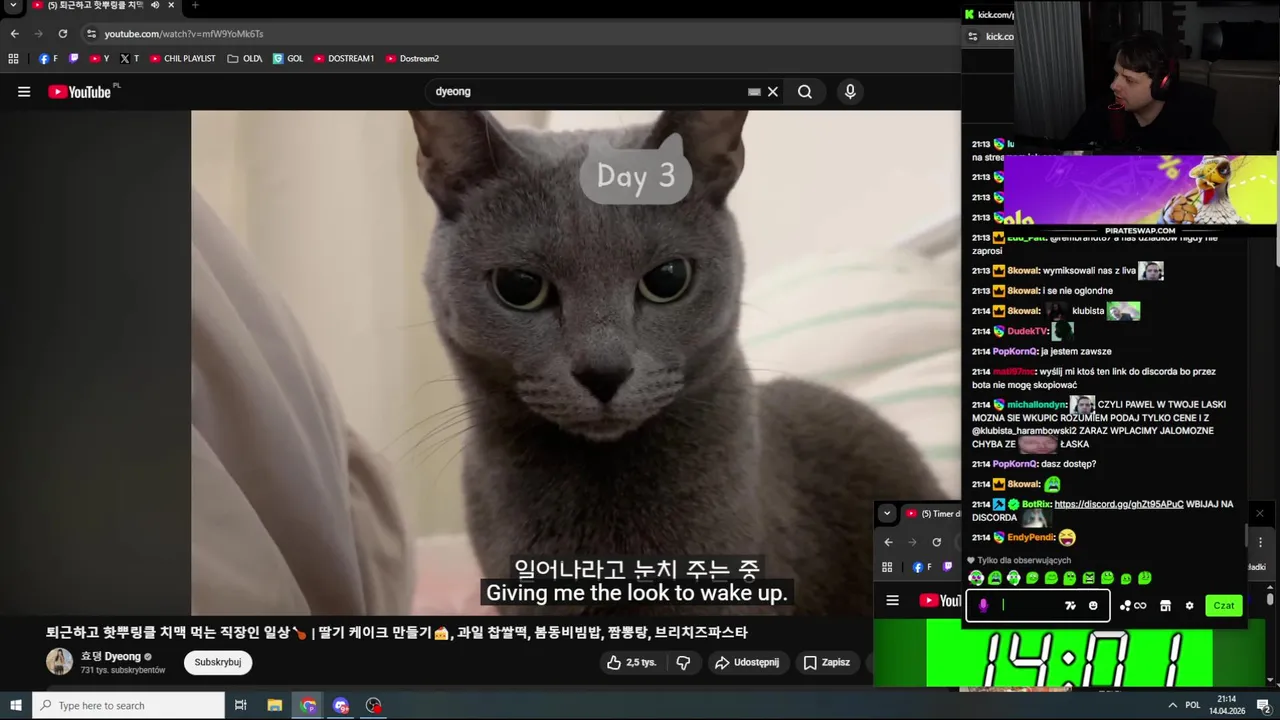Image resolution: width=1280 pixels, height=720 pixels.
Task: Clear the search text with the X
Action: [x=773, y=92]
